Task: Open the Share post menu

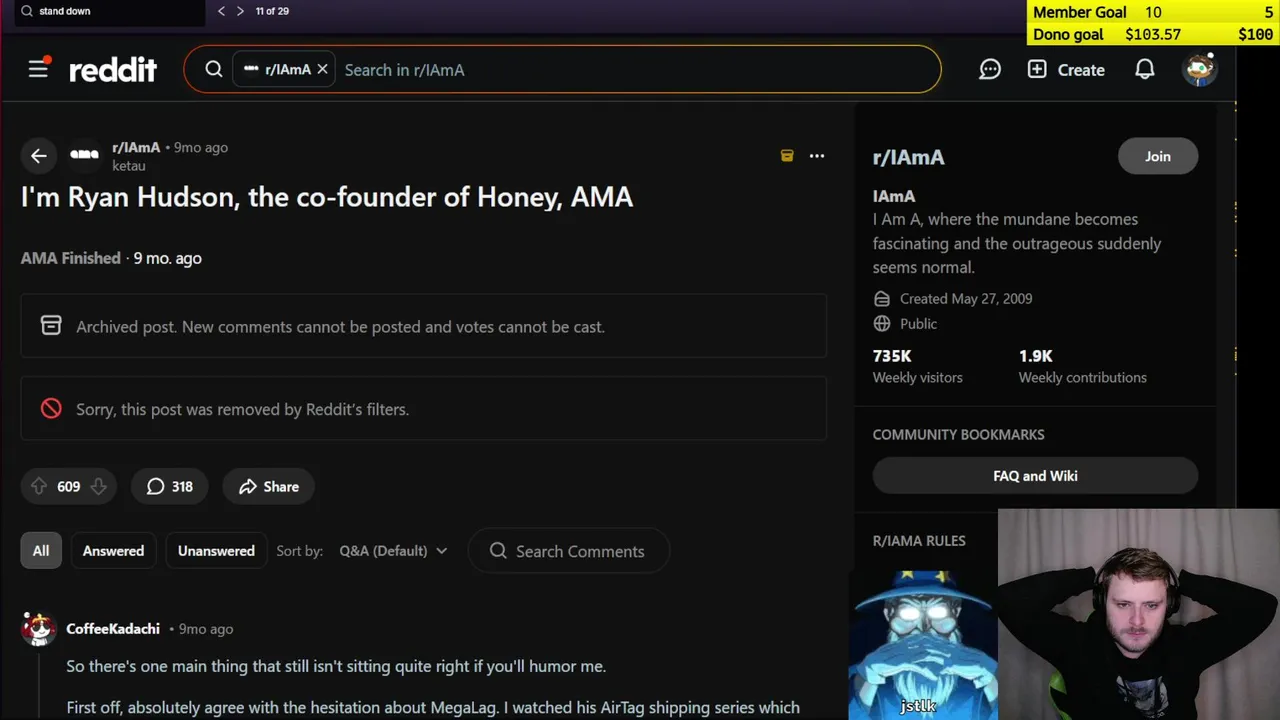Action: coord(269,487)
